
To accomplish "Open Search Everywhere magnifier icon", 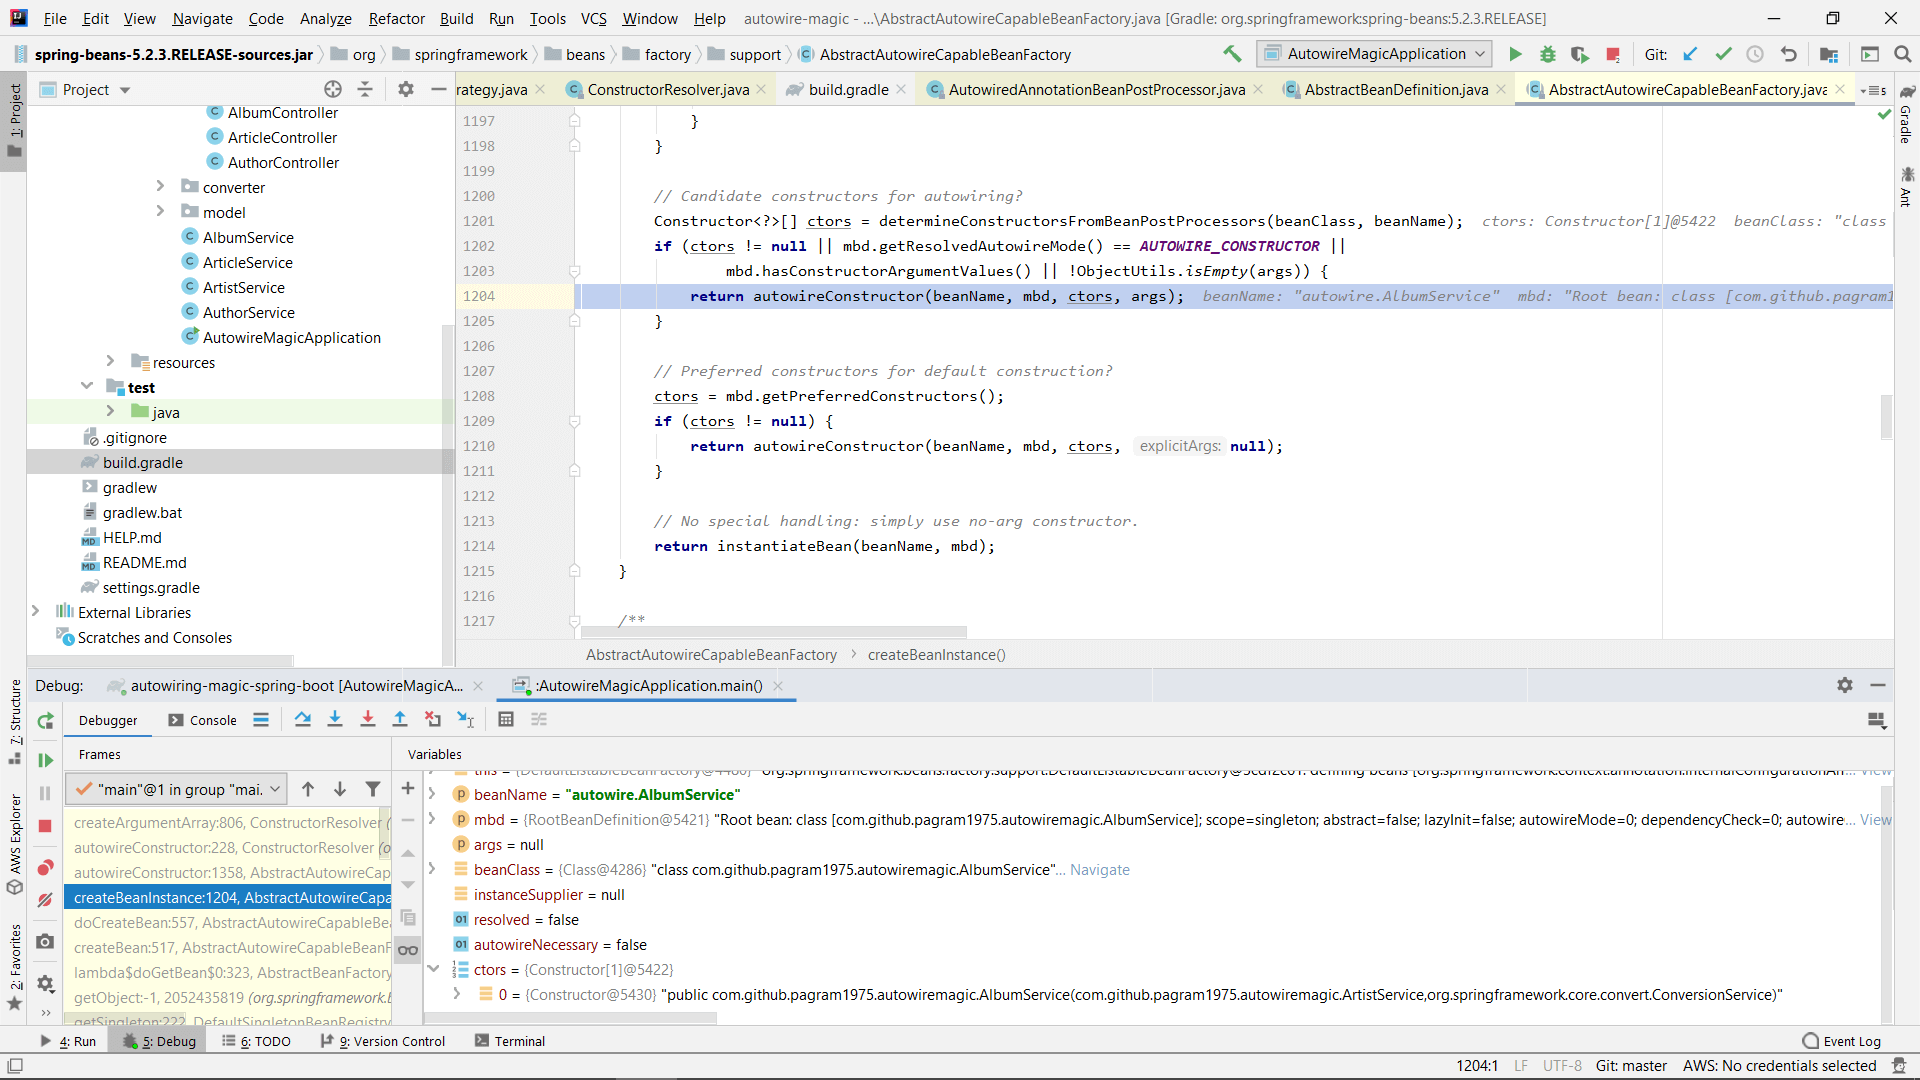I will click(x=1904, y=55).
